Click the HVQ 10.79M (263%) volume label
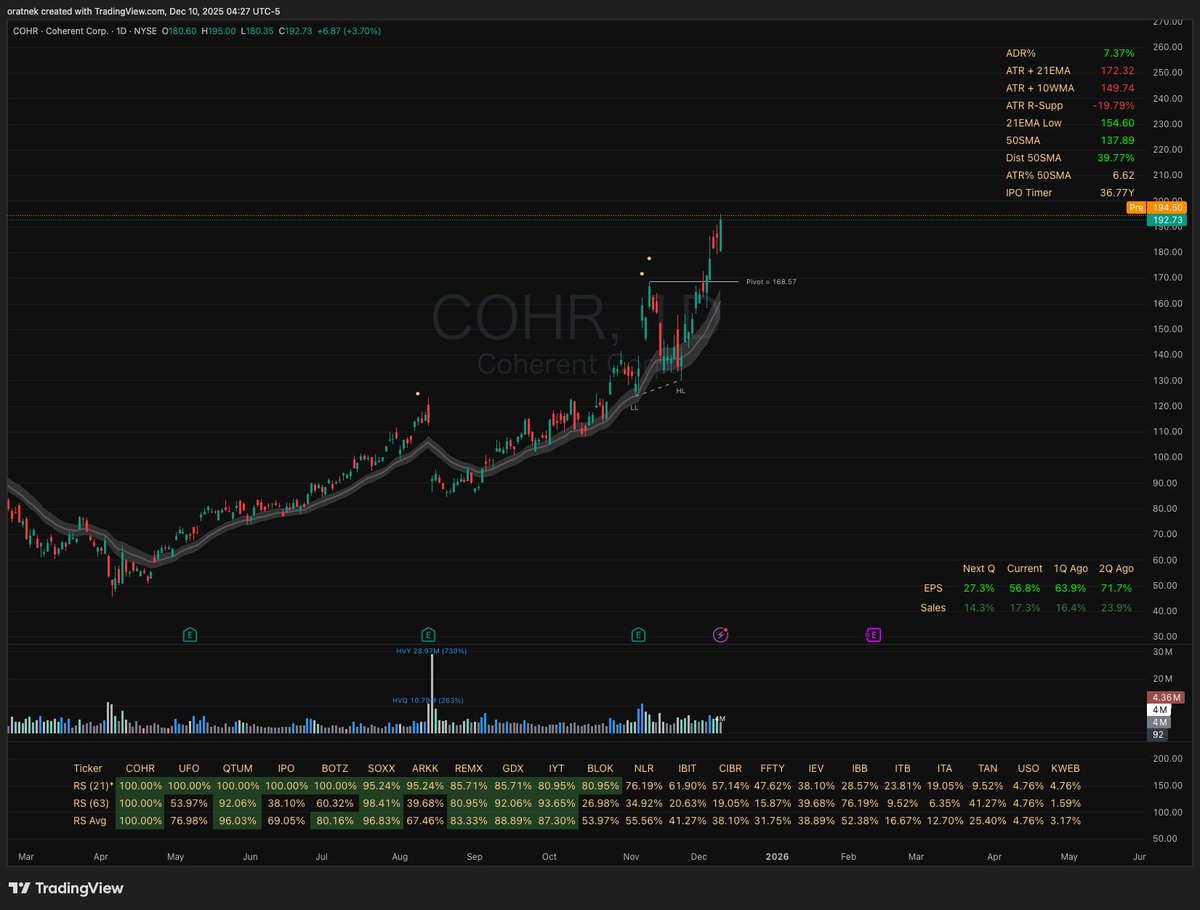Viewport: 1200px width, 910px height. click(x=428, y=700)
